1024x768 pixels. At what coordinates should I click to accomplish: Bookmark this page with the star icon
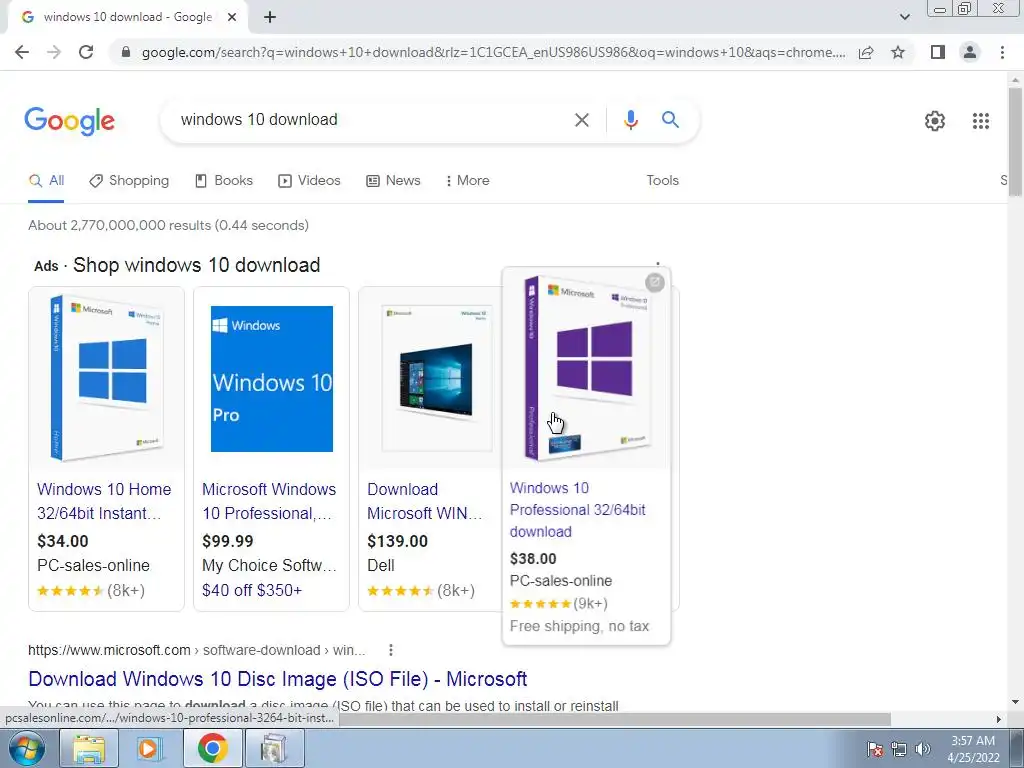(x=898, y=52)
